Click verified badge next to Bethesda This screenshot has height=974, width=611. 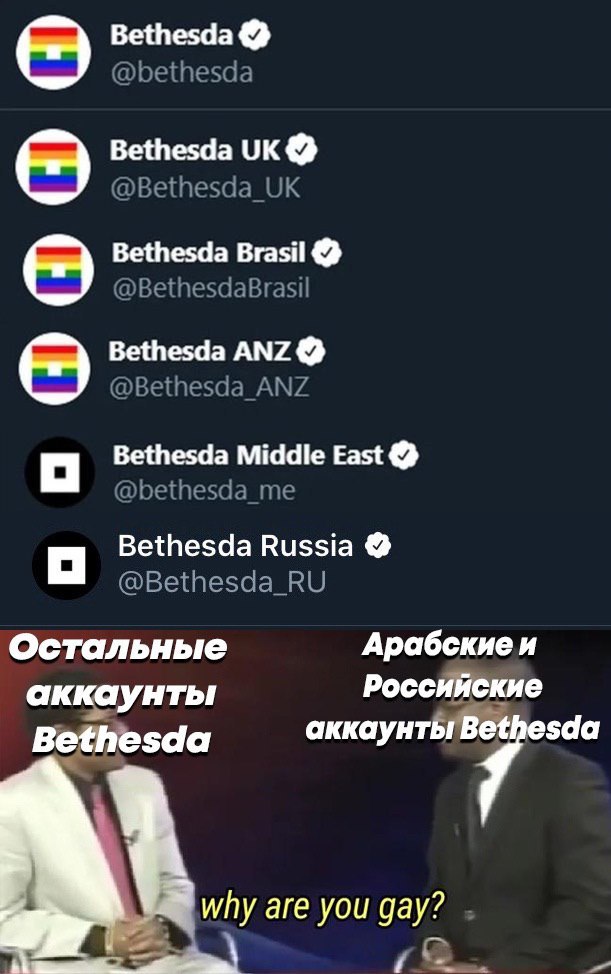tap(255, 35)
